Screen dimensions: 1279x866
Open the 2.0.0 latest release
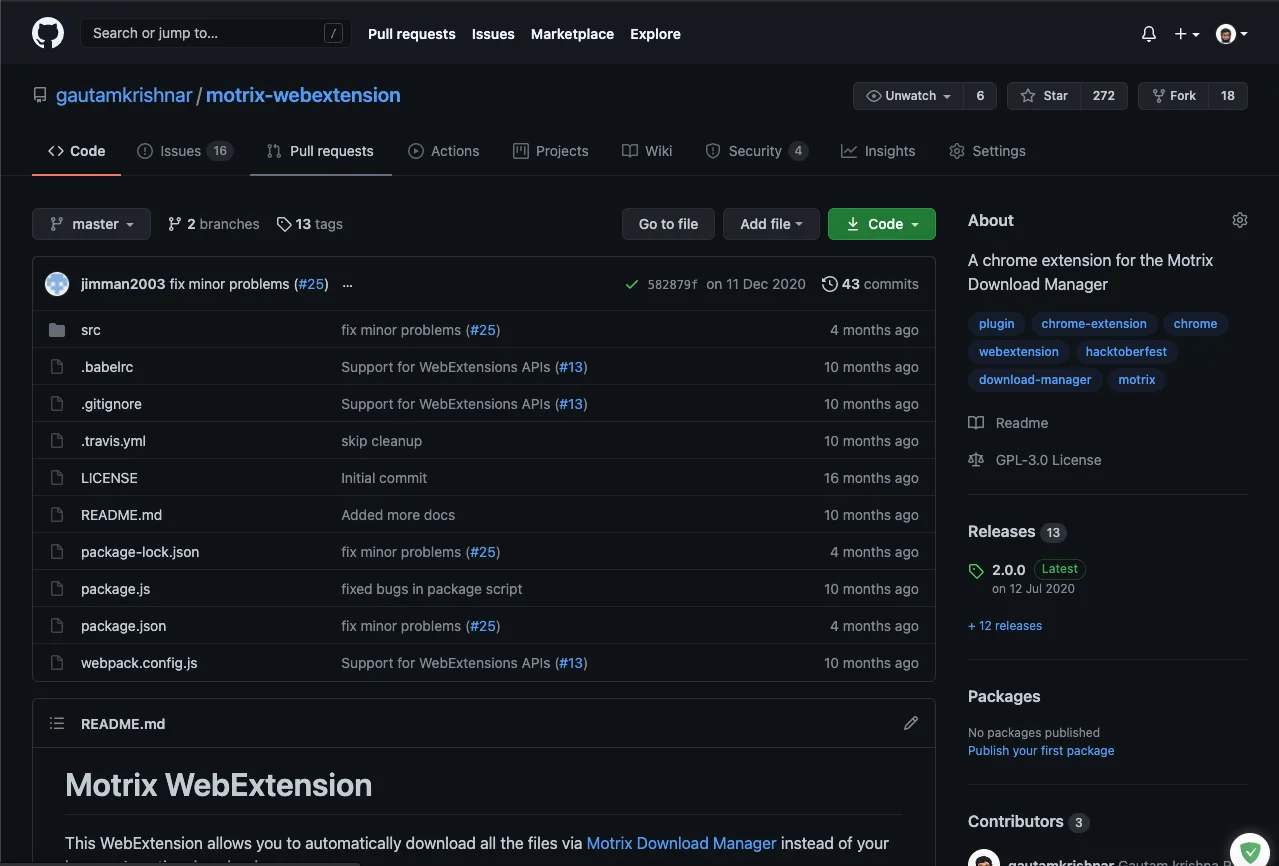pos(1009,569)
